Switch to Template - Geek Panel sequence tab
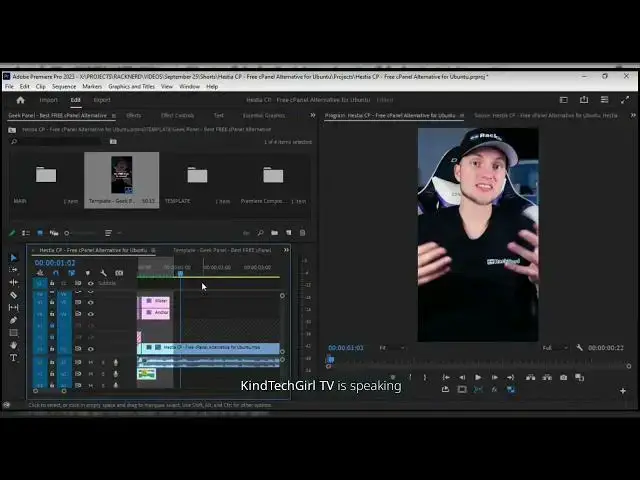Screen dimensions: 640x480 pos(222,250)
